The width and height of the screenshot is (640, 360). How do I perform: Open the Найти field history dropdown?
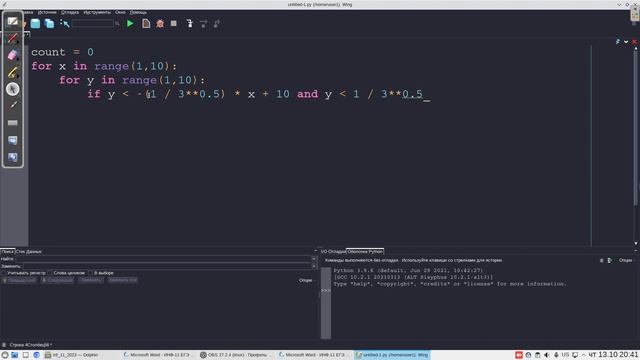(x=314, y=259)
